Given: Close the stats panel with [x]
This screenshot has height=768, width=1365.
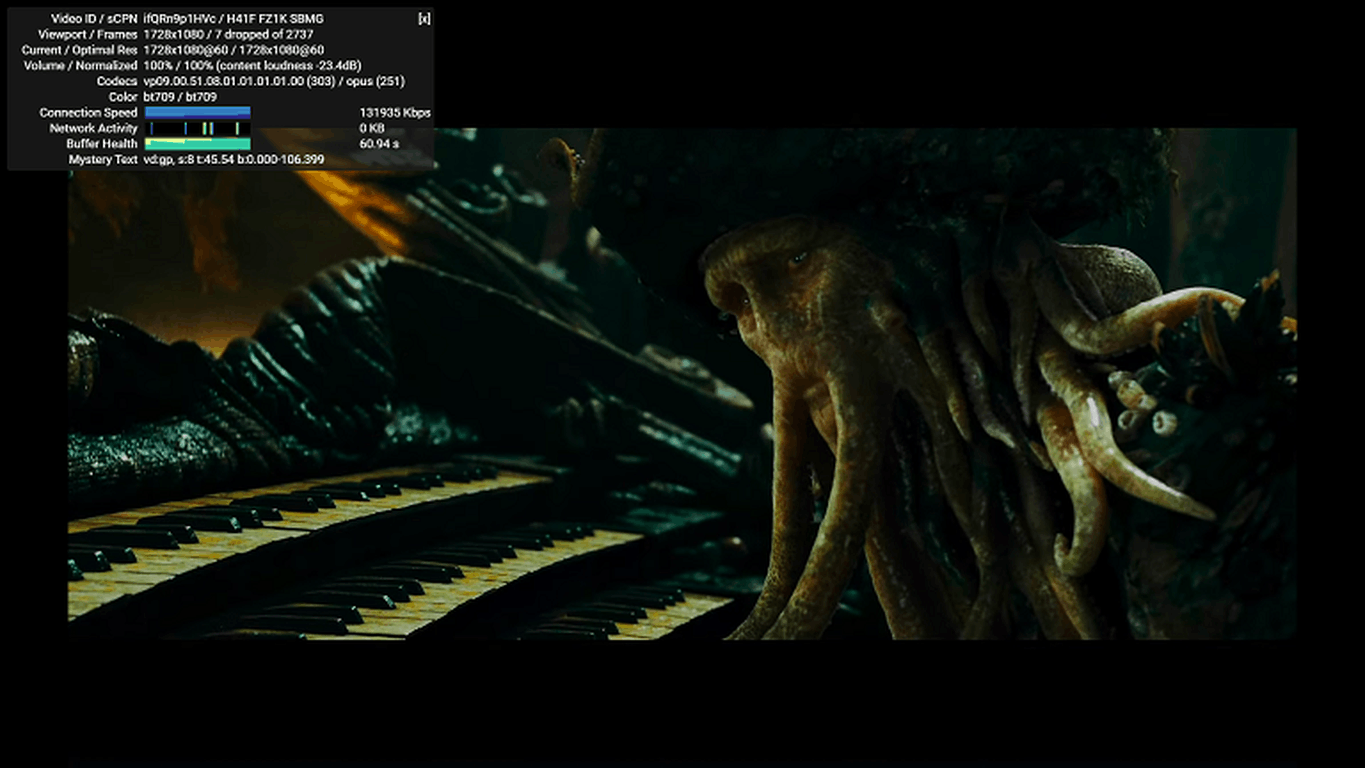Looking at the screenshot, I should pos(424,19).
